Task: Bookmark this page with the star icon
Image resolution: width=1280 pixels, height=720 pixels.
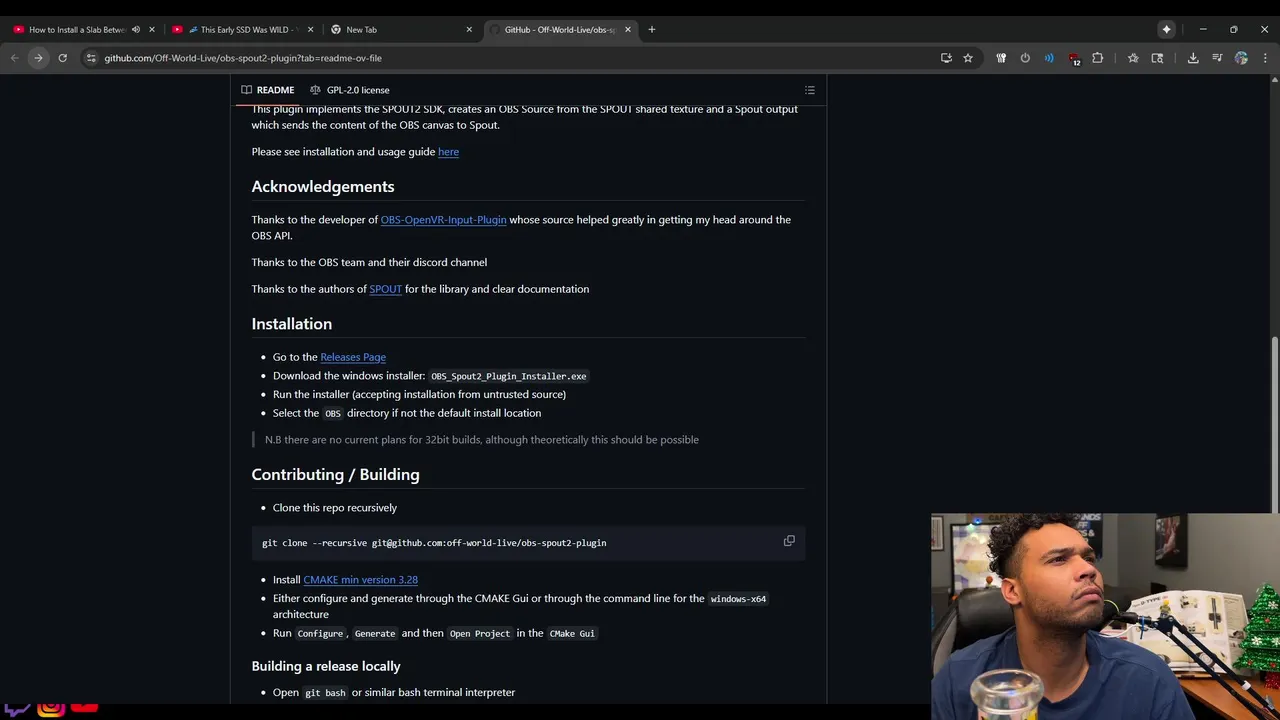Action: pos(968,58)
